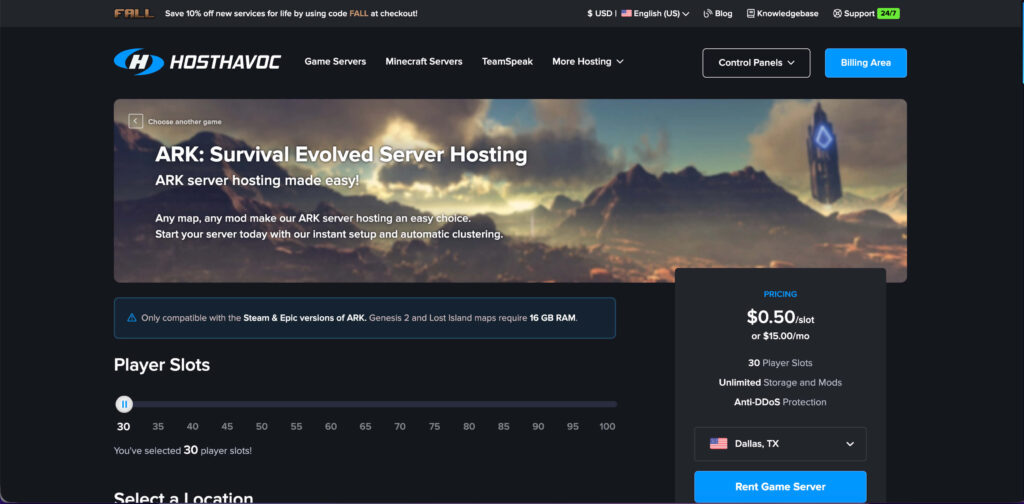Expand the More Hosting menu
The width and height of the screenshot is (1024, 504).
pyautogui.click(x=588, y=62)
